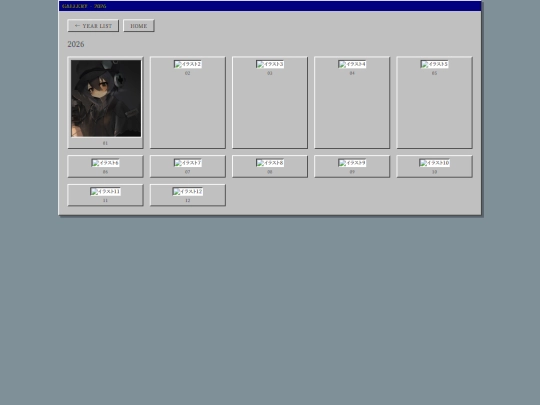This screenshot has height=405, width=540.
Task: Select the gallery card numbered 05
Action: pos(434,103)
